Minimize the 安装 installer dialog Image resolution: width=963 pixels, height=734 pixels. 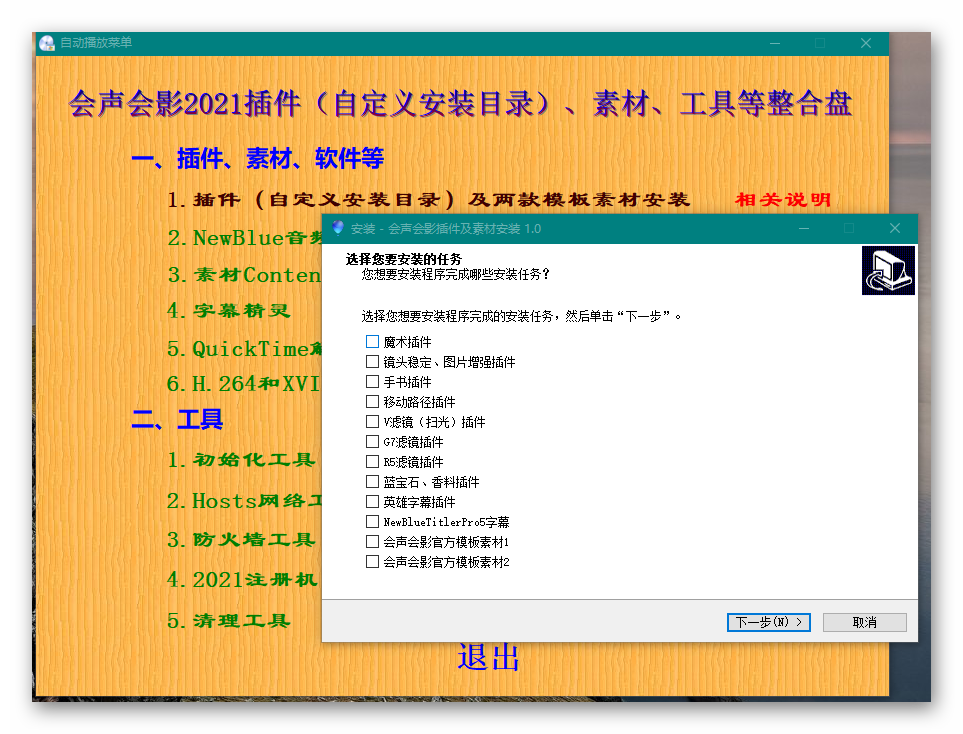(804, 228)
